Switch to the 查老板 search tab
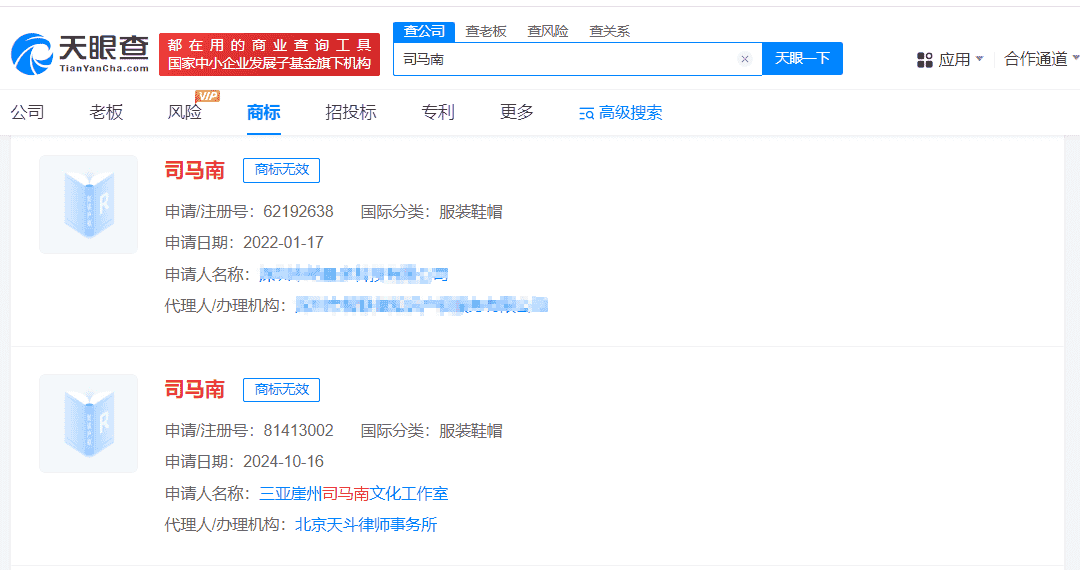The height and width of the screenshot is (570, 1080). [486, 31]
